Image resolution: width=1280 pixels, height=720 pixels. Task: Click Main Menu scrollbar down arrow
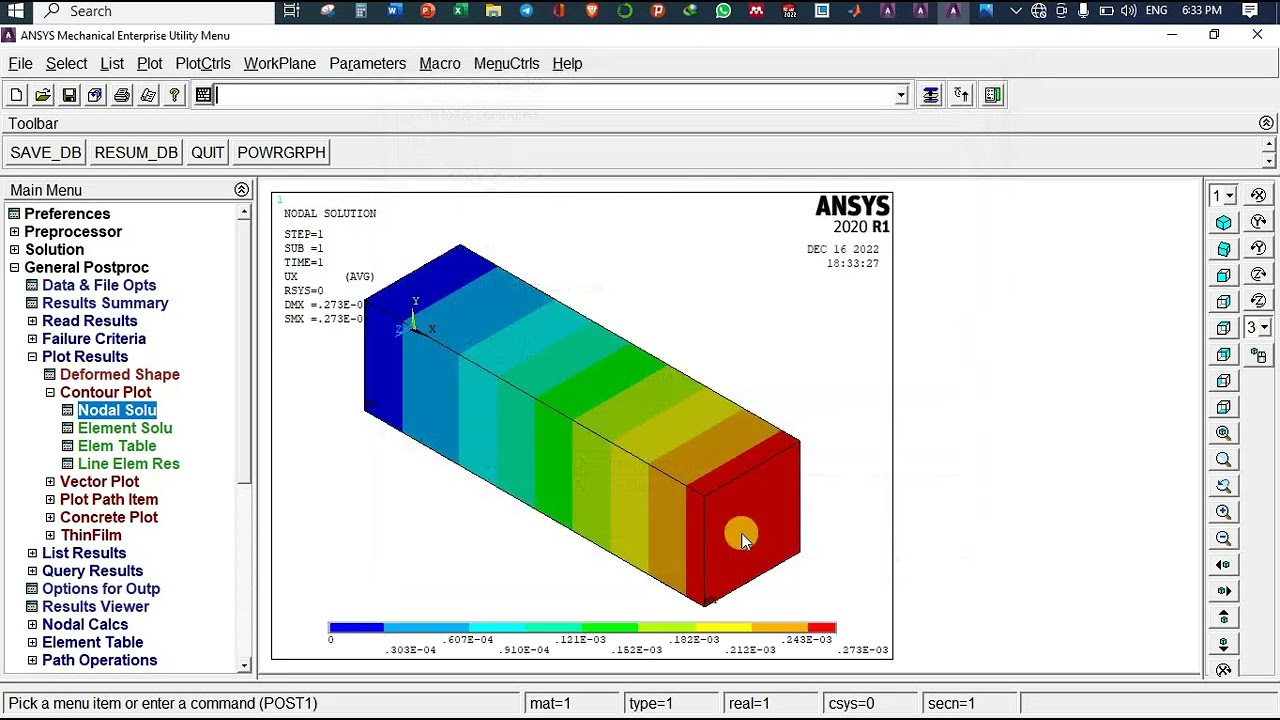[244, 665]
